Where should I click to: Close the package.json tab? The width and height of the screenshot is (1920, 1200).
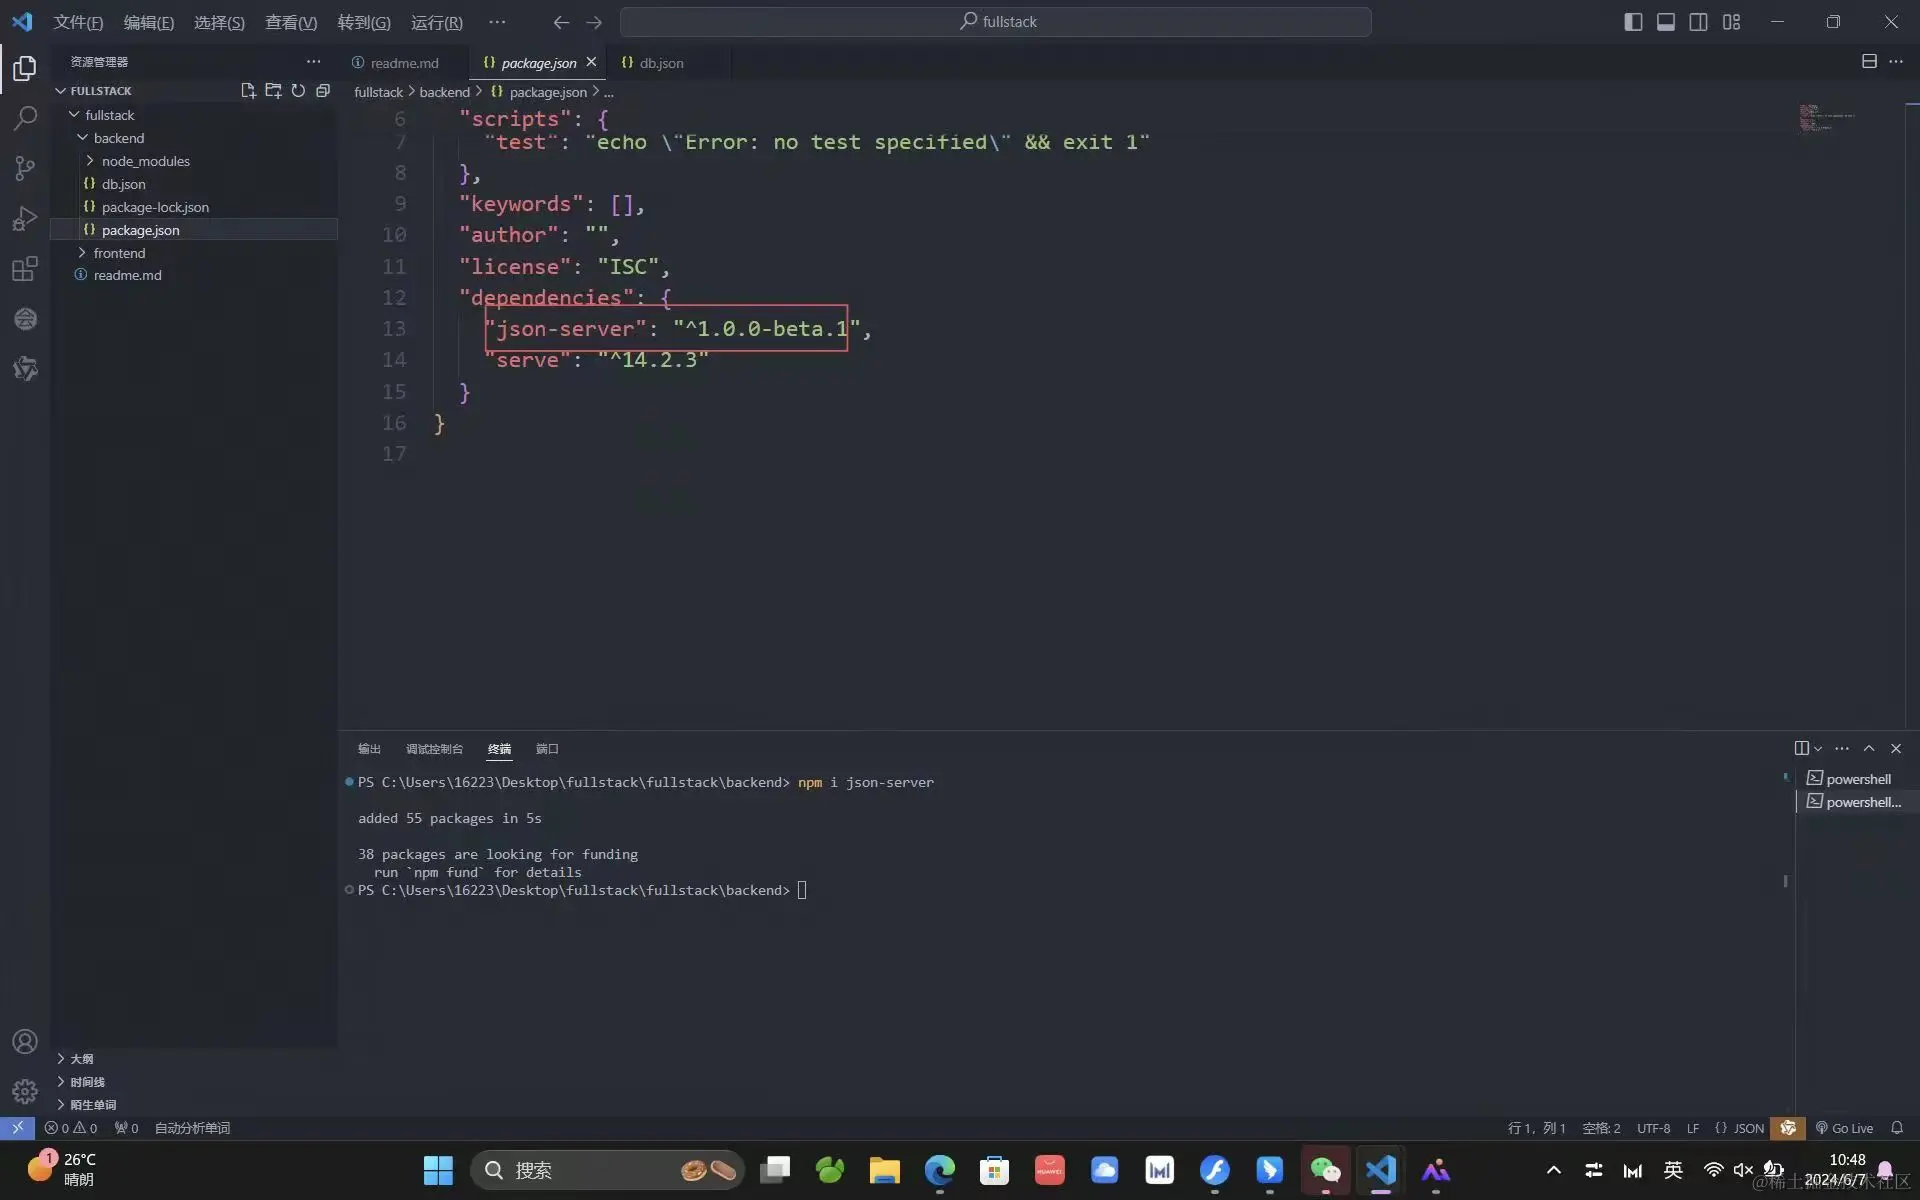[x=591, y=62]
